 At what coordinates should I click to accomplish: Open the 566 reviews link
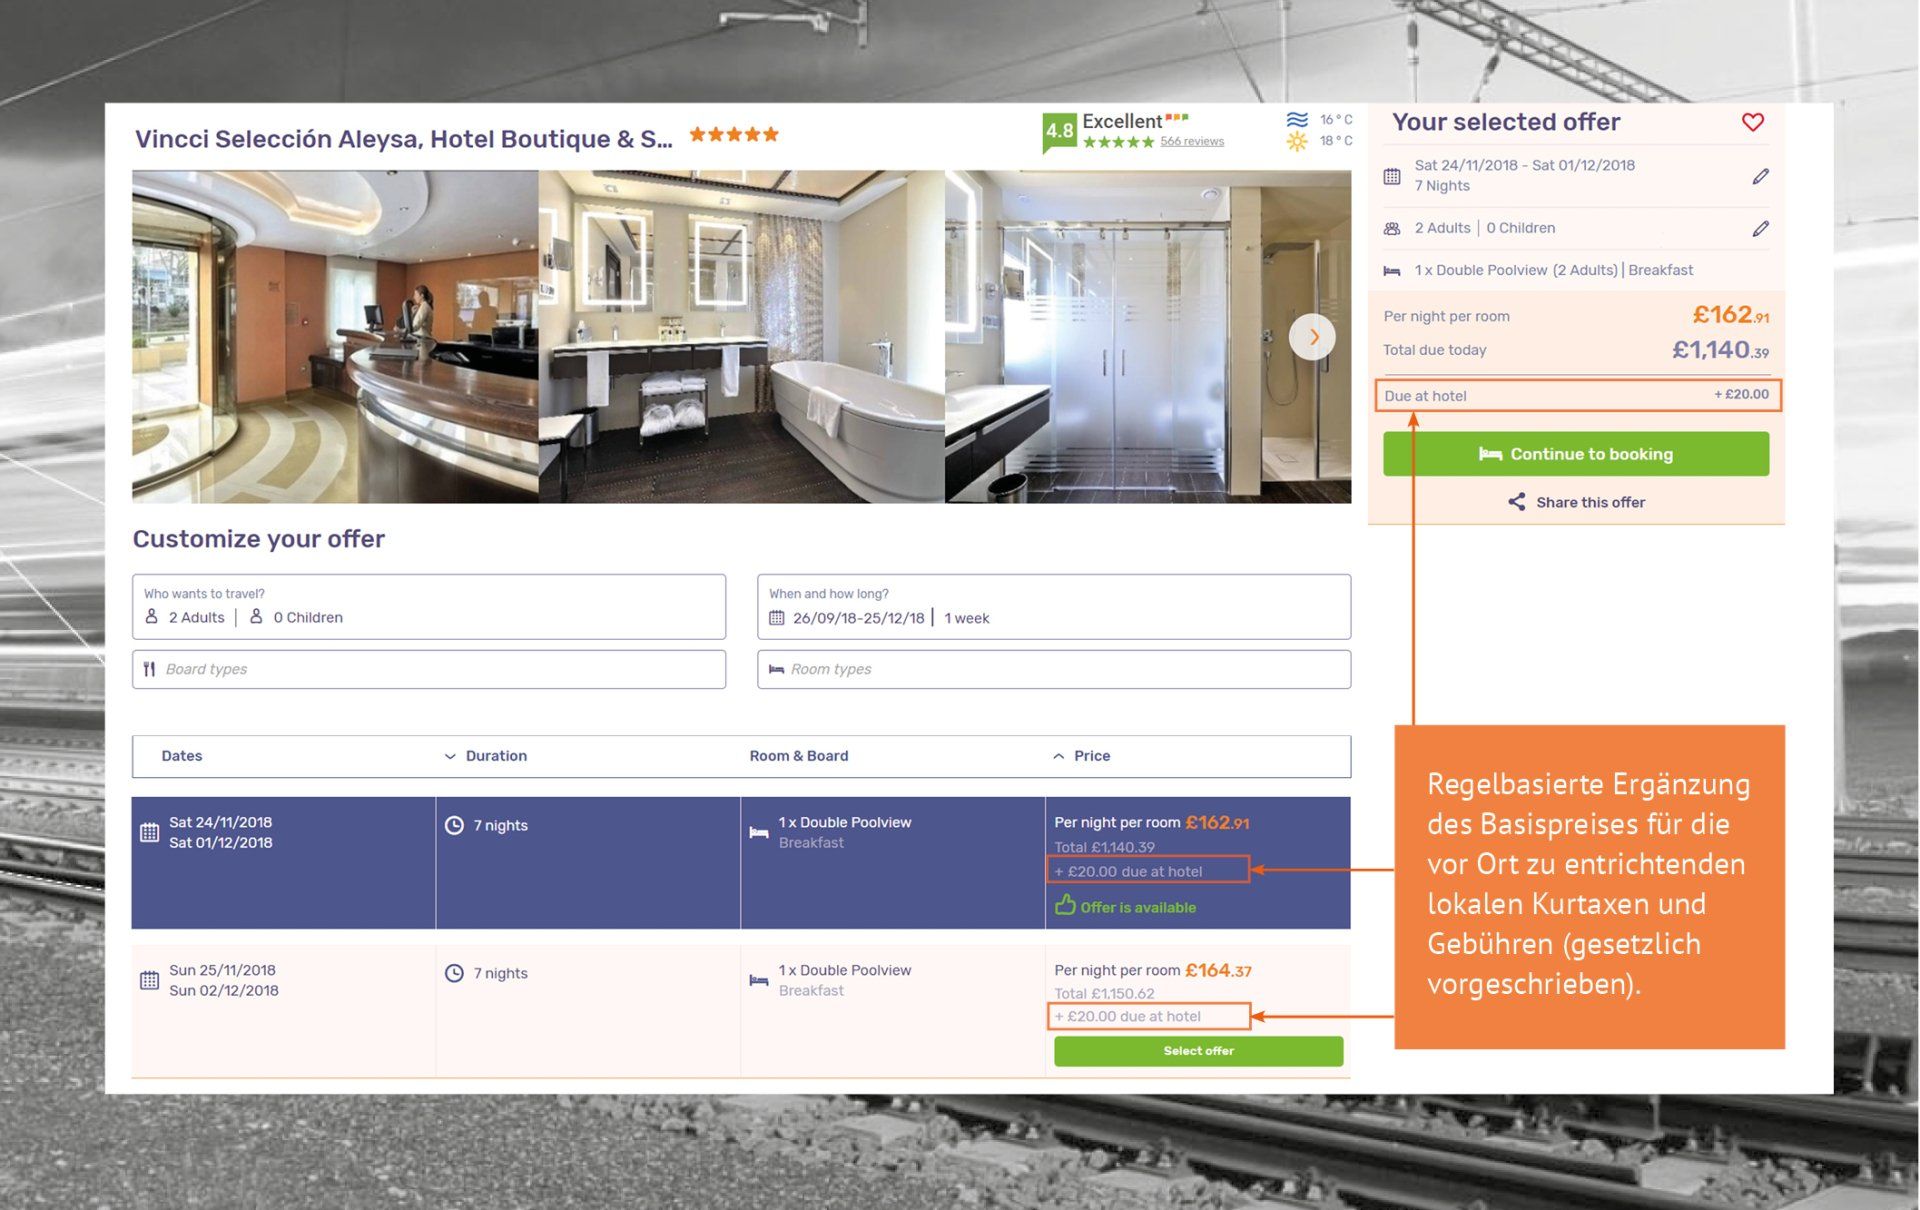pyautogui.click(x=1192, y=142)
